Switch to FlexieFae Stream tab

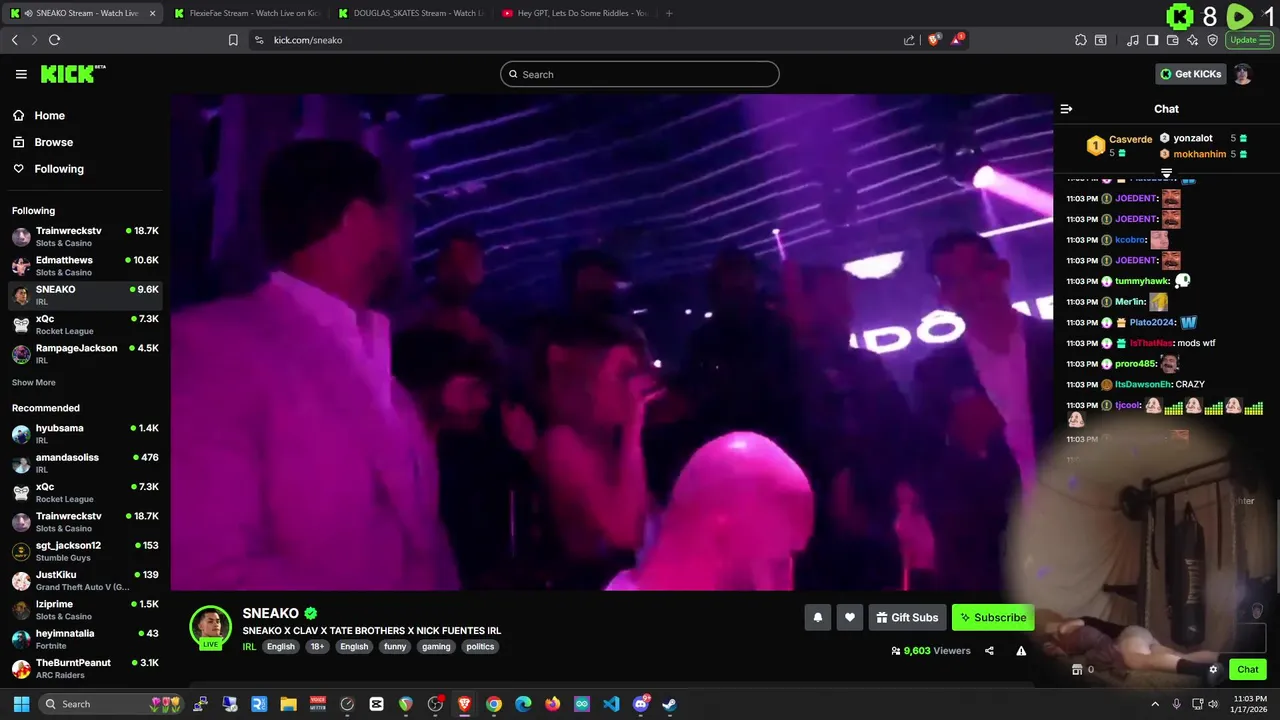coord(246,13)
